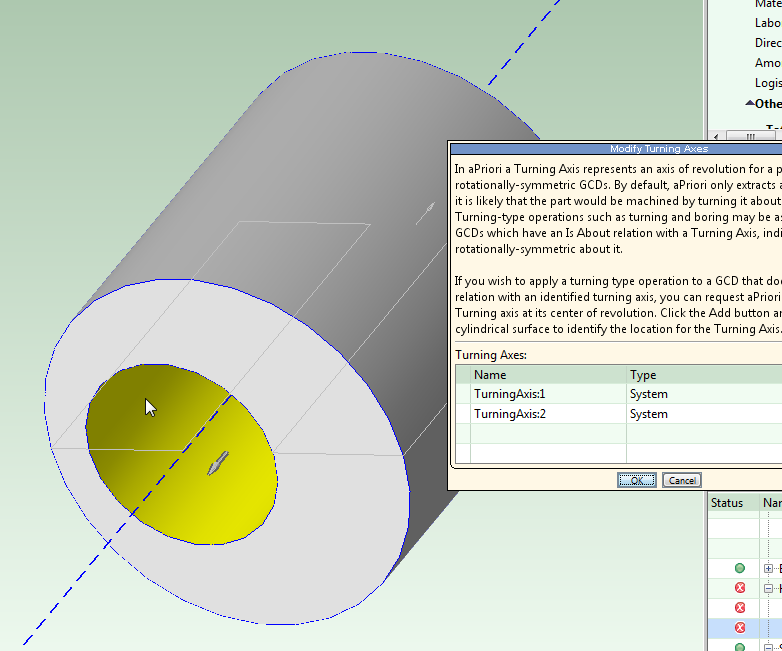The width and height of the screenshot is (782, 651).
Task: Collapse the tree node with minus sign
Action: [x=768, y=588]
